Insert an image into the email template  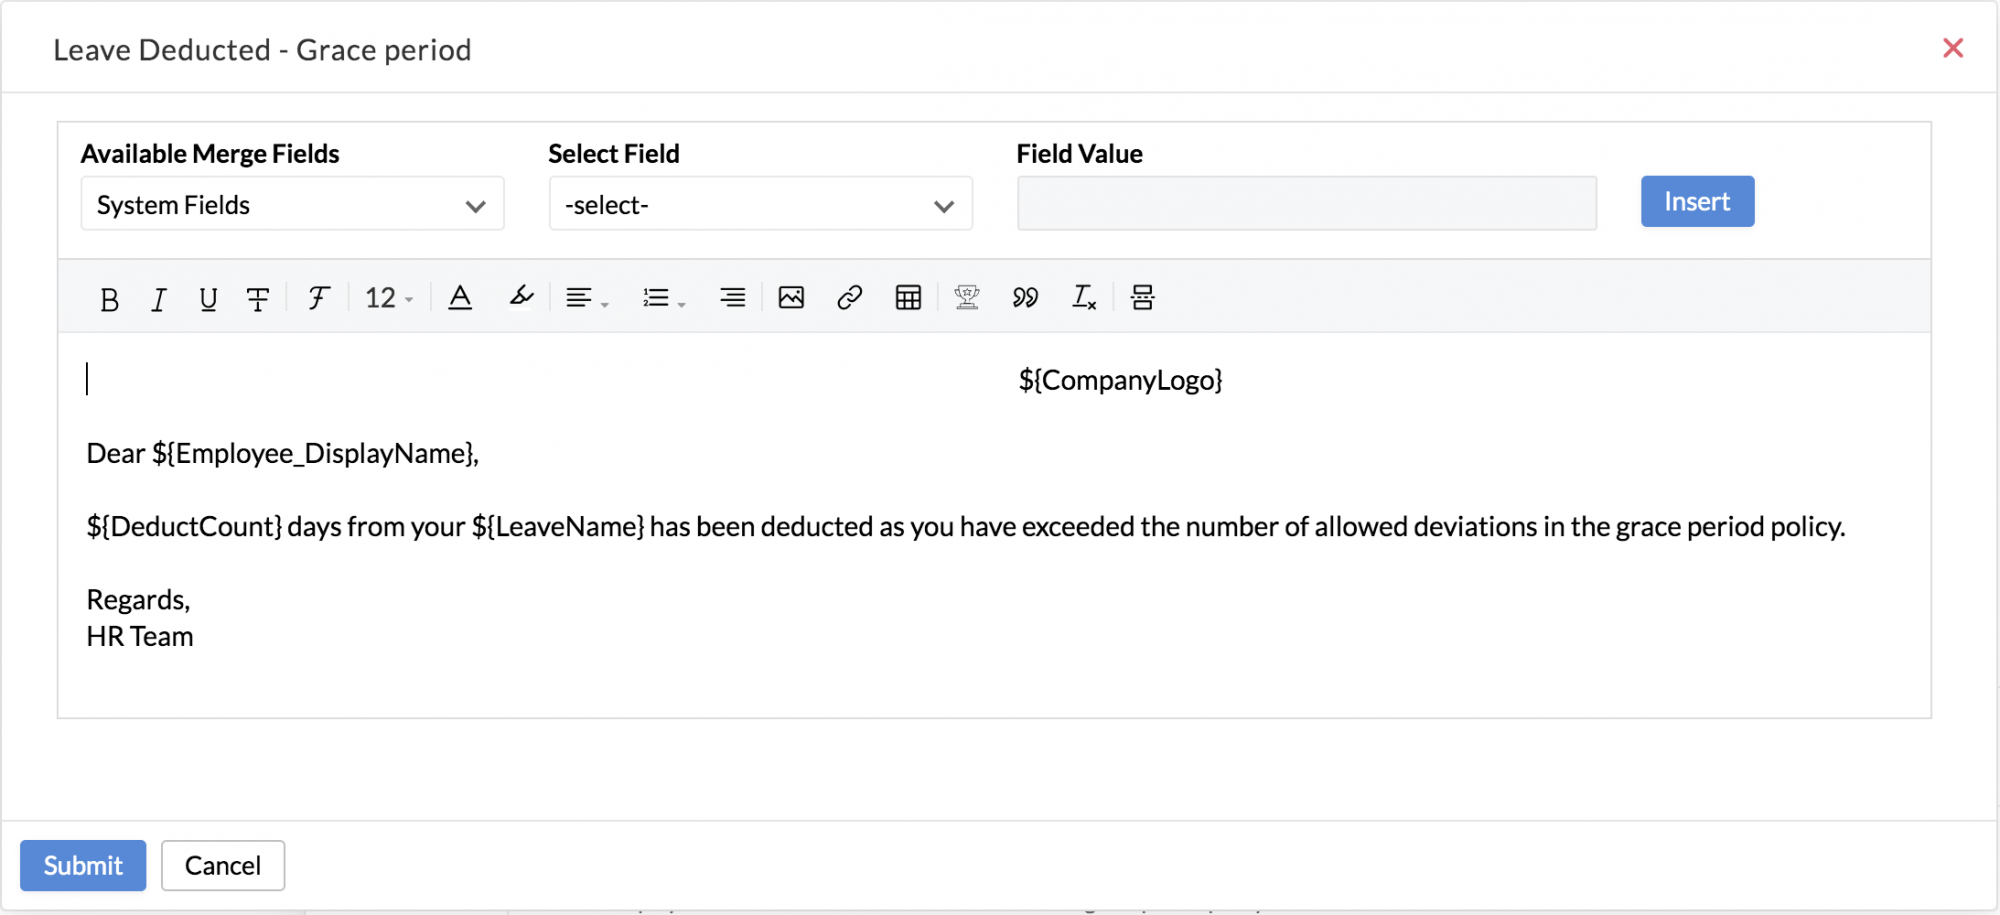tap(790, 297)
